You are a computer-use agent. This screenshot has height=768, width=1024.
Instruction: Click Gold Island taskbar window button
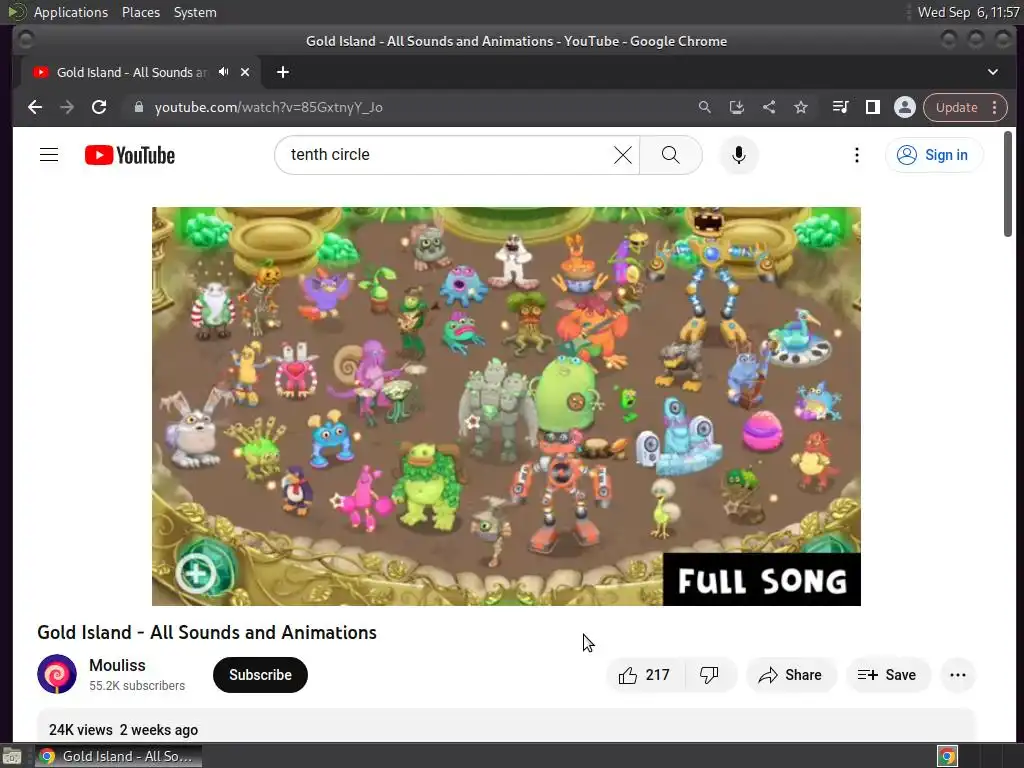118,756
